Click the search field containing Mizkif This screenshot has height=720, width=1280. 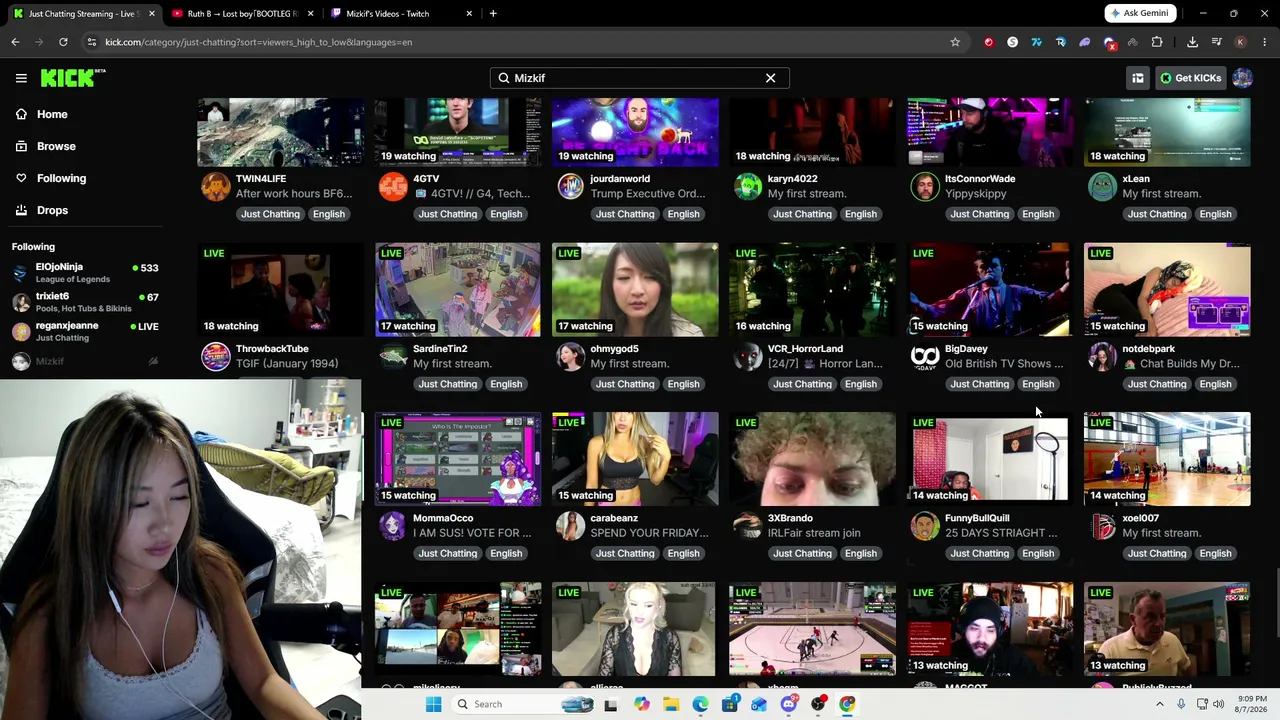click(x=639, y=78)
